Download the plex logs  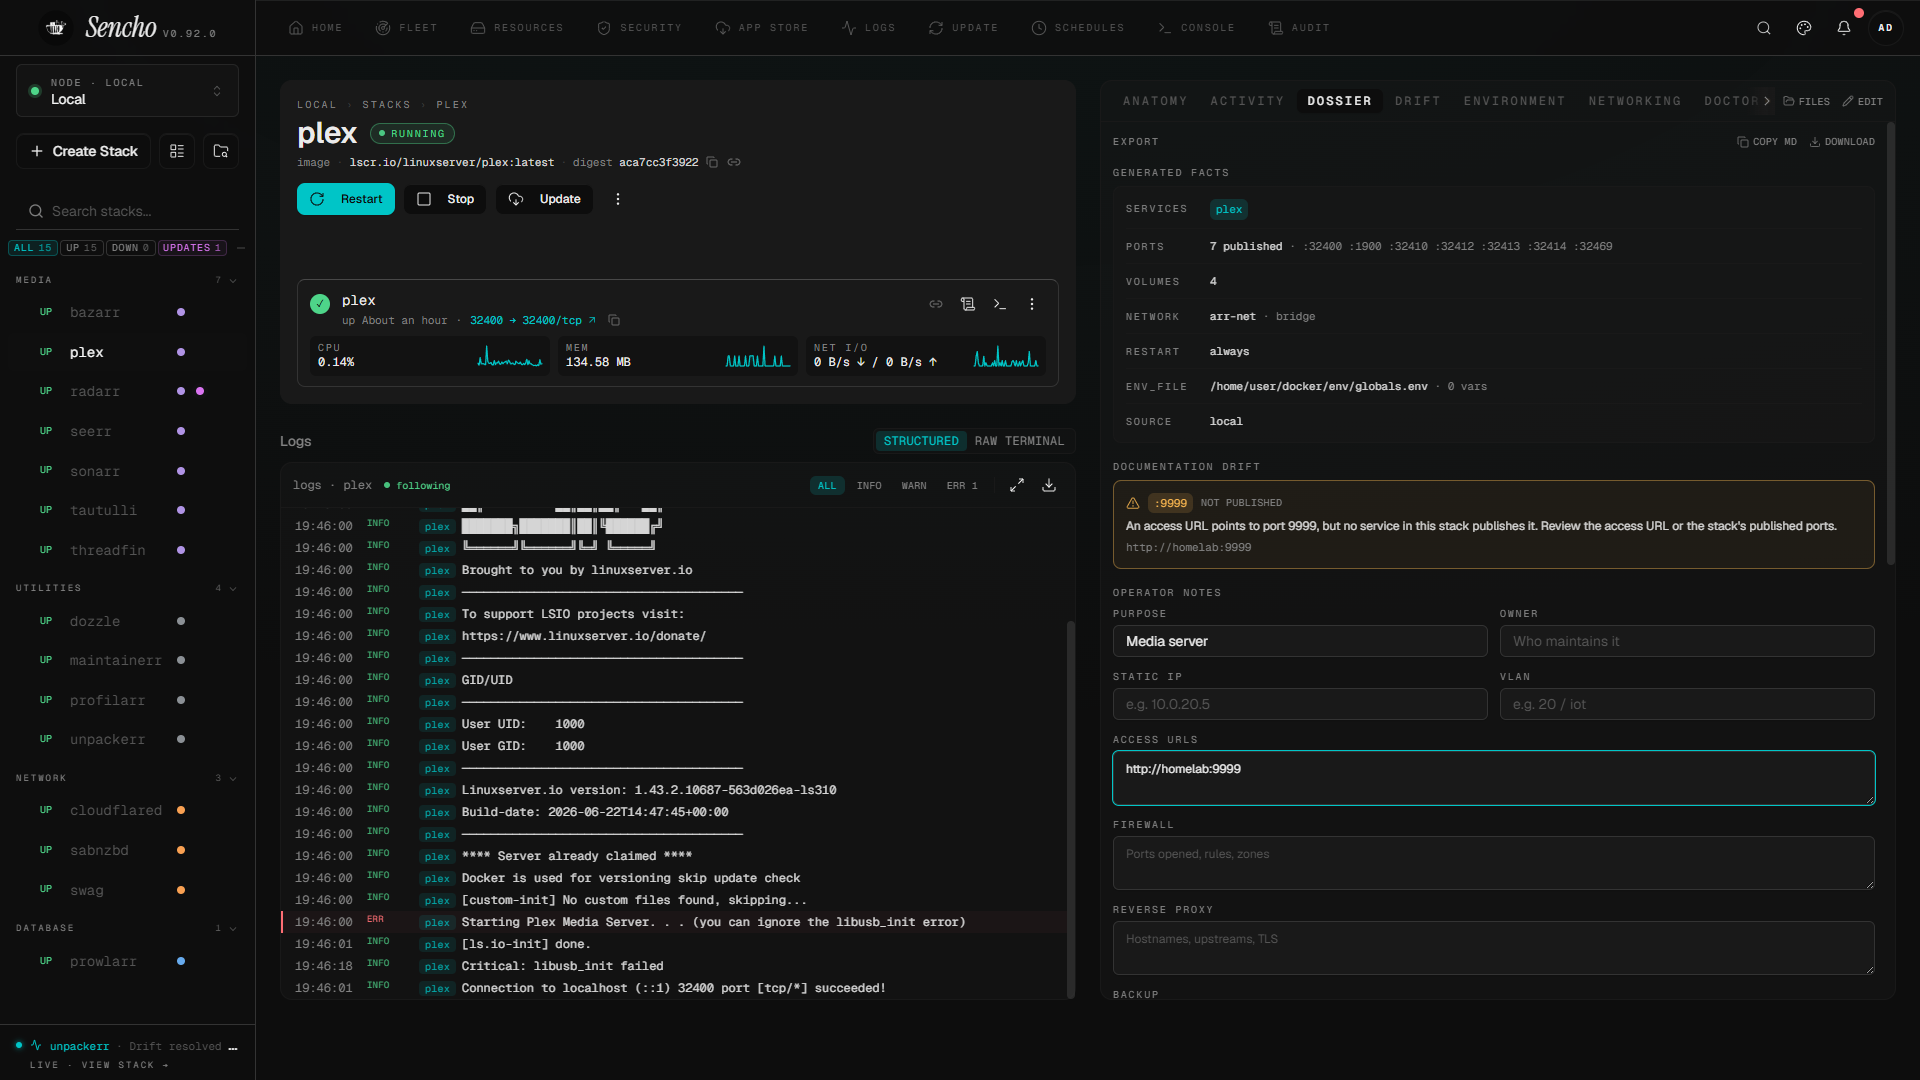click(x=1049, y=485)
